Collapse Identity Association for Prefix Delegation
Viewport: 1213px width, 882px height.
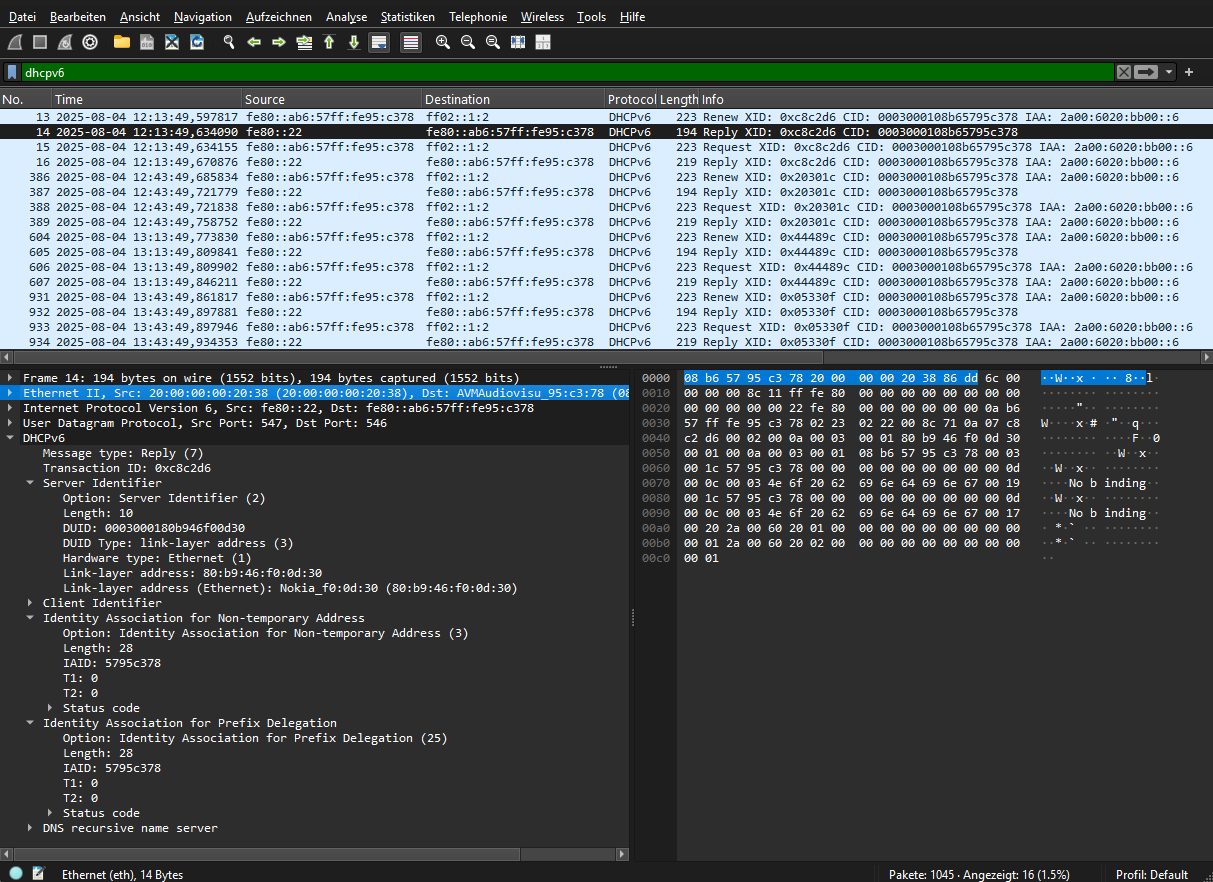tap(30, 723)
